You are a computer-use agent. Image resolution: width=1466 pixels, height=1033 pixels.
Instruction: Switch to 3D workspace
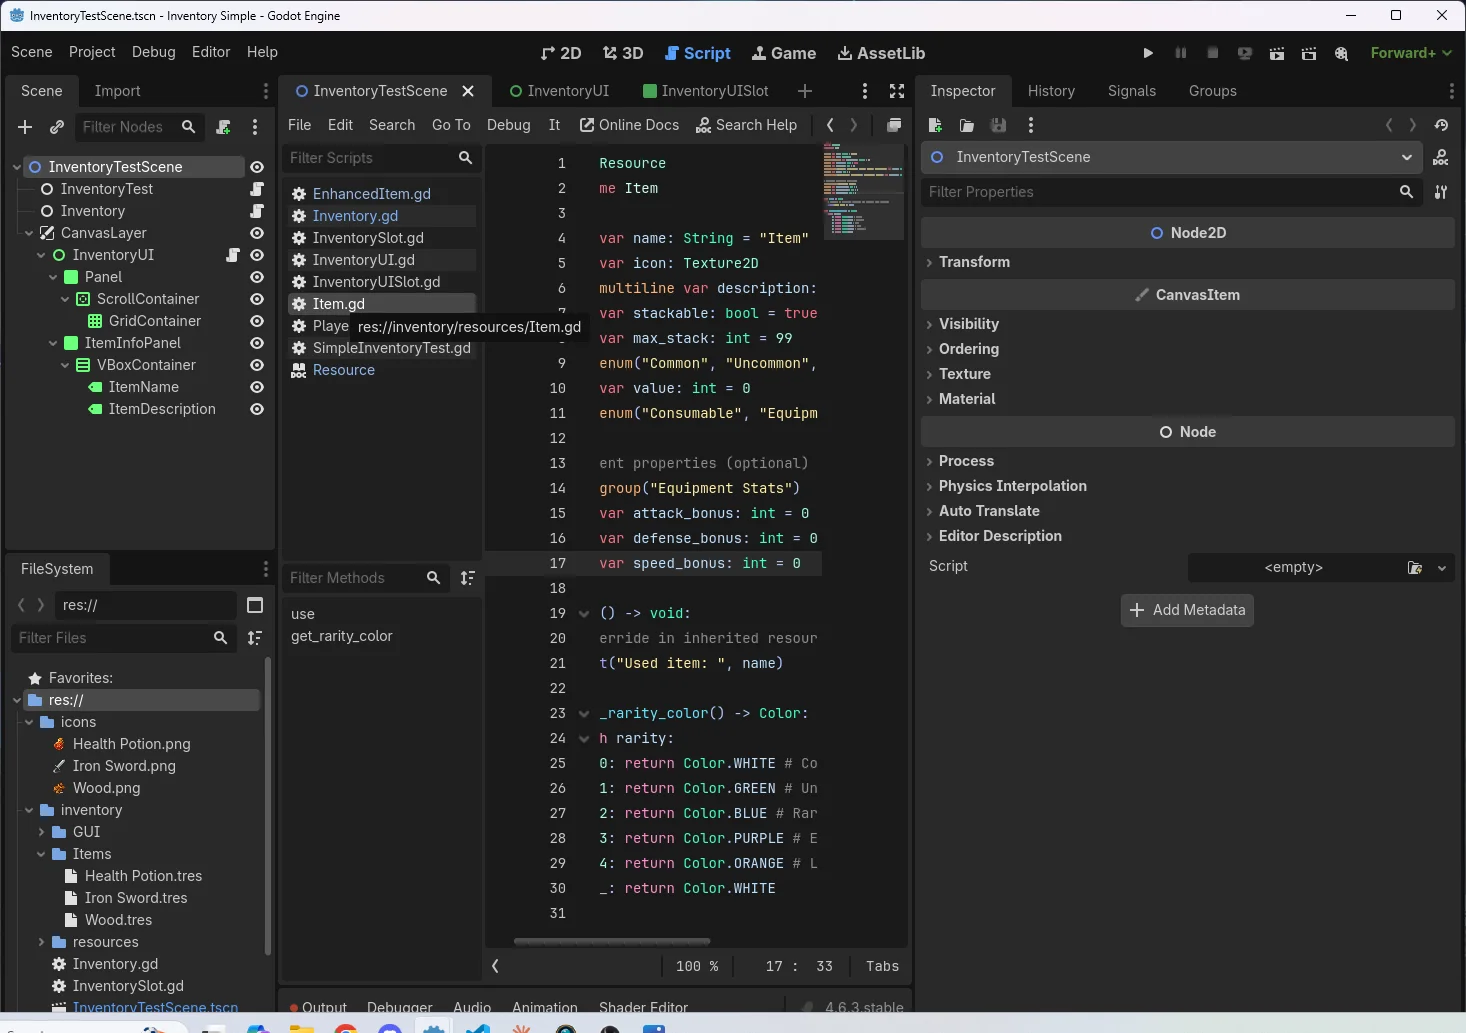[x=623, y=53]
